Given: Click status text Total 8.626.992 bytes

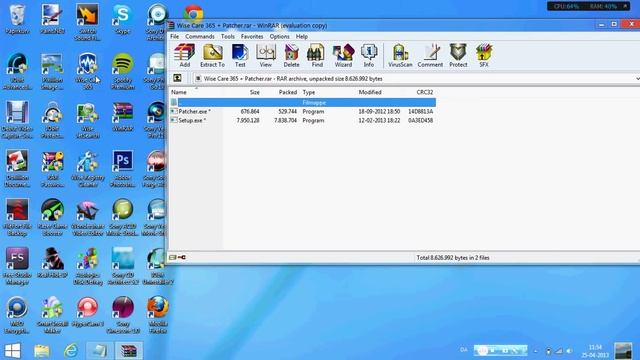Looking at the screenshot, I should 453,258.
